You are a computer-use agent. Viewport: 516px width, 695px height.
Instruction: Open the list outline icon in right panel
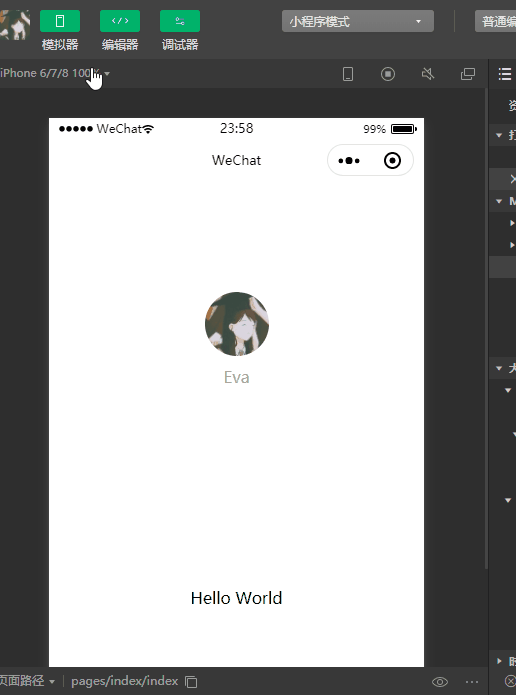(505, 74)
